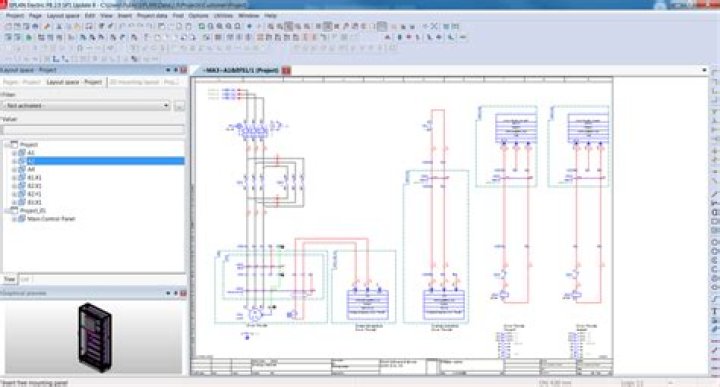This screenshot has width=720, height=387.
Task: Click the motor symbol at bottom of schematic
Action: (x=254, y=314)
